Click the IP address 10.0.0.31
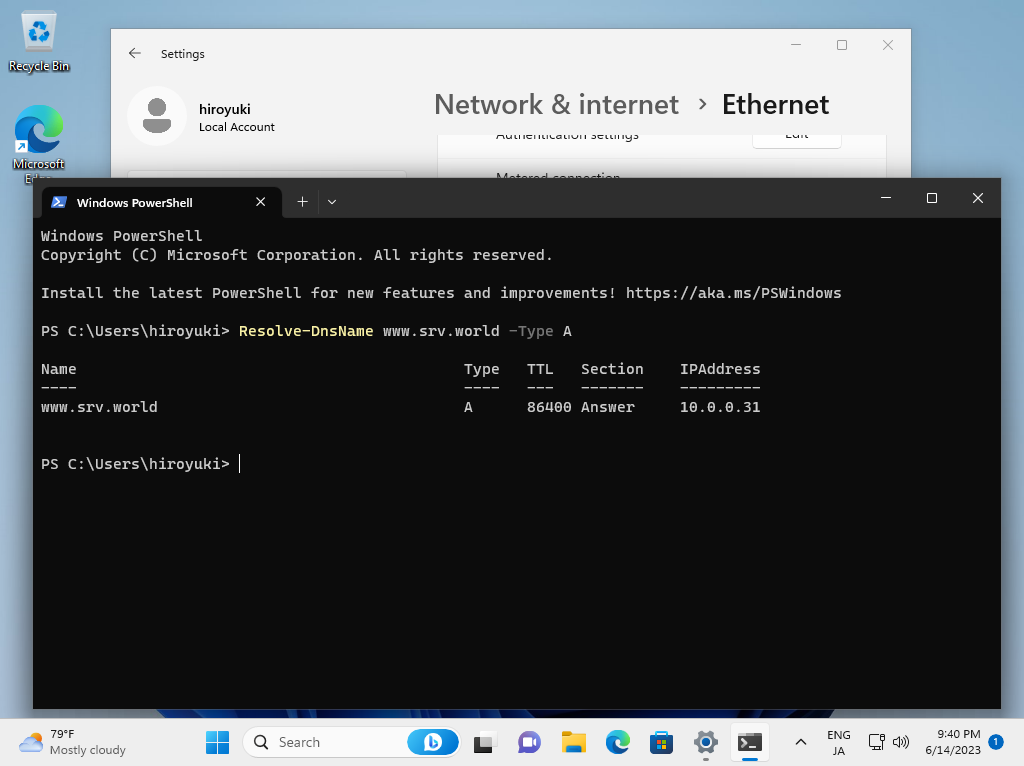Viewport: 1024px width, 766px height. coord(720,407)
